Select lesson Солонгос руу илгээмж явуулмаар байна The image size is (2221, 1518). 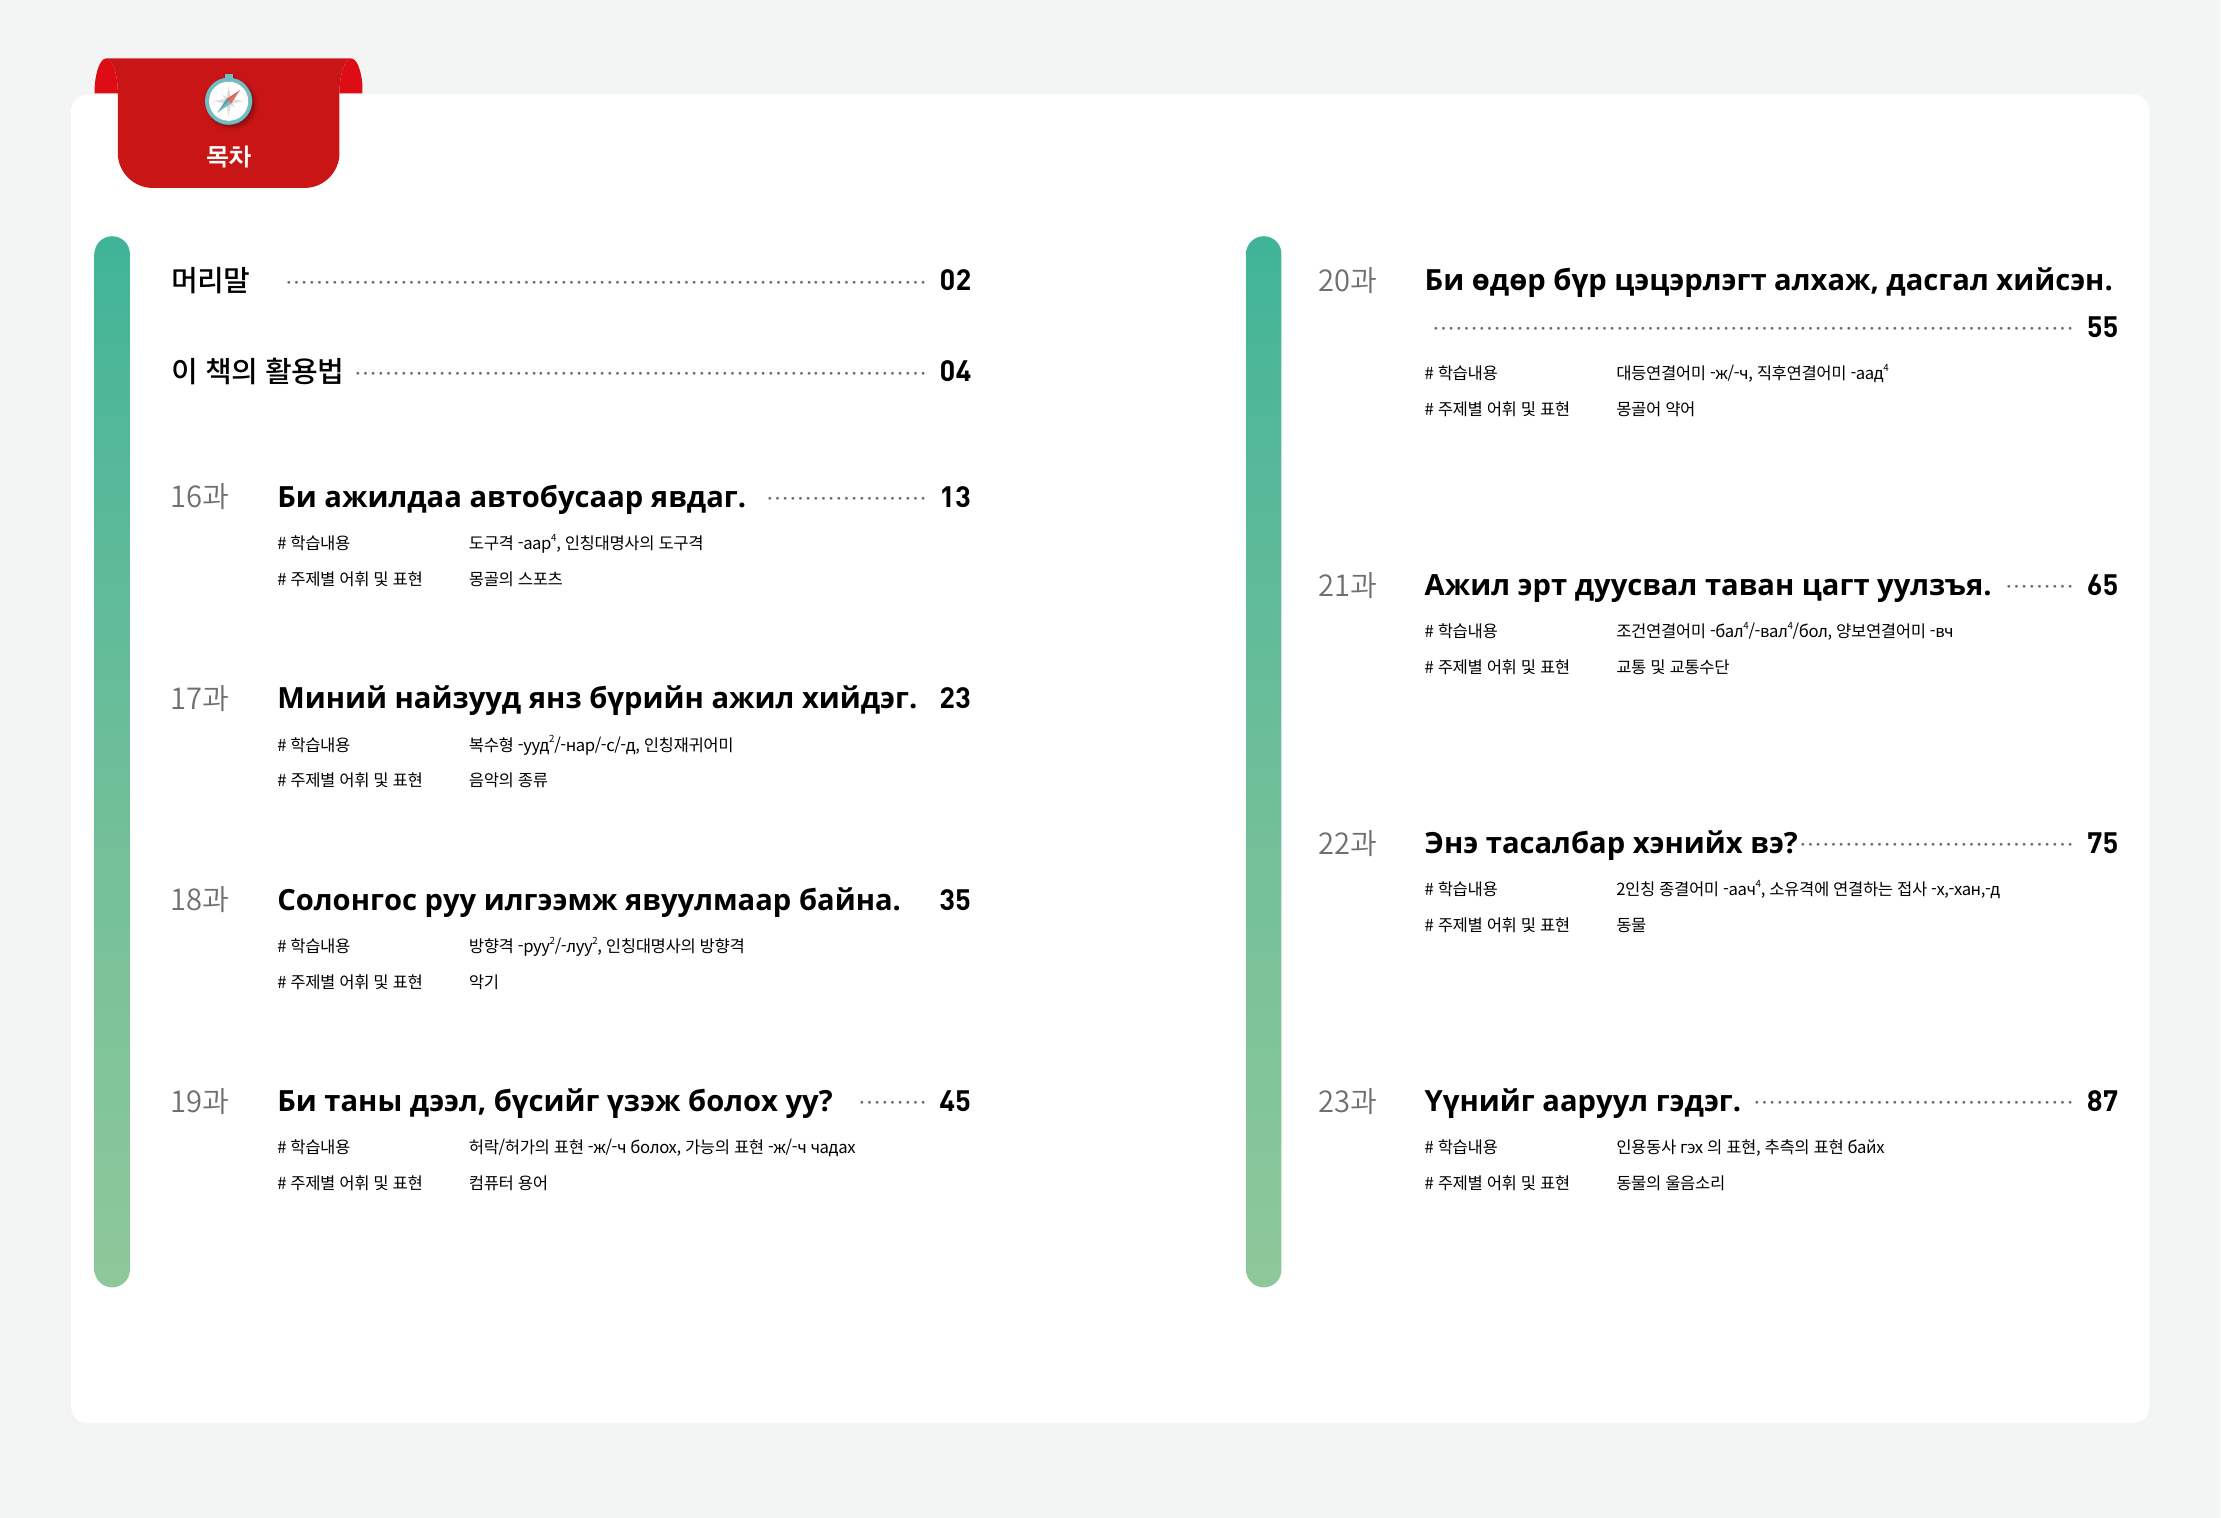(x=588, y=900)
